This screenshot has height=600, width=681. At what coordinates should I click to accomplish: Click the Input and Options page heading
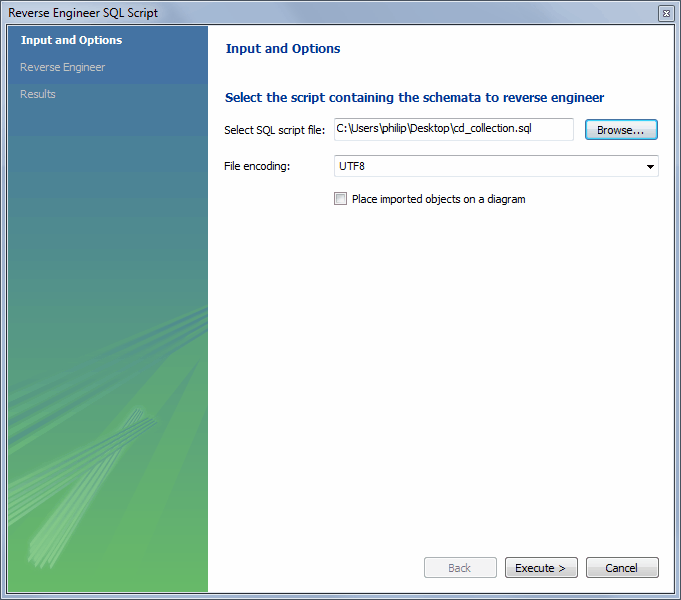click(x=283, y=48)
